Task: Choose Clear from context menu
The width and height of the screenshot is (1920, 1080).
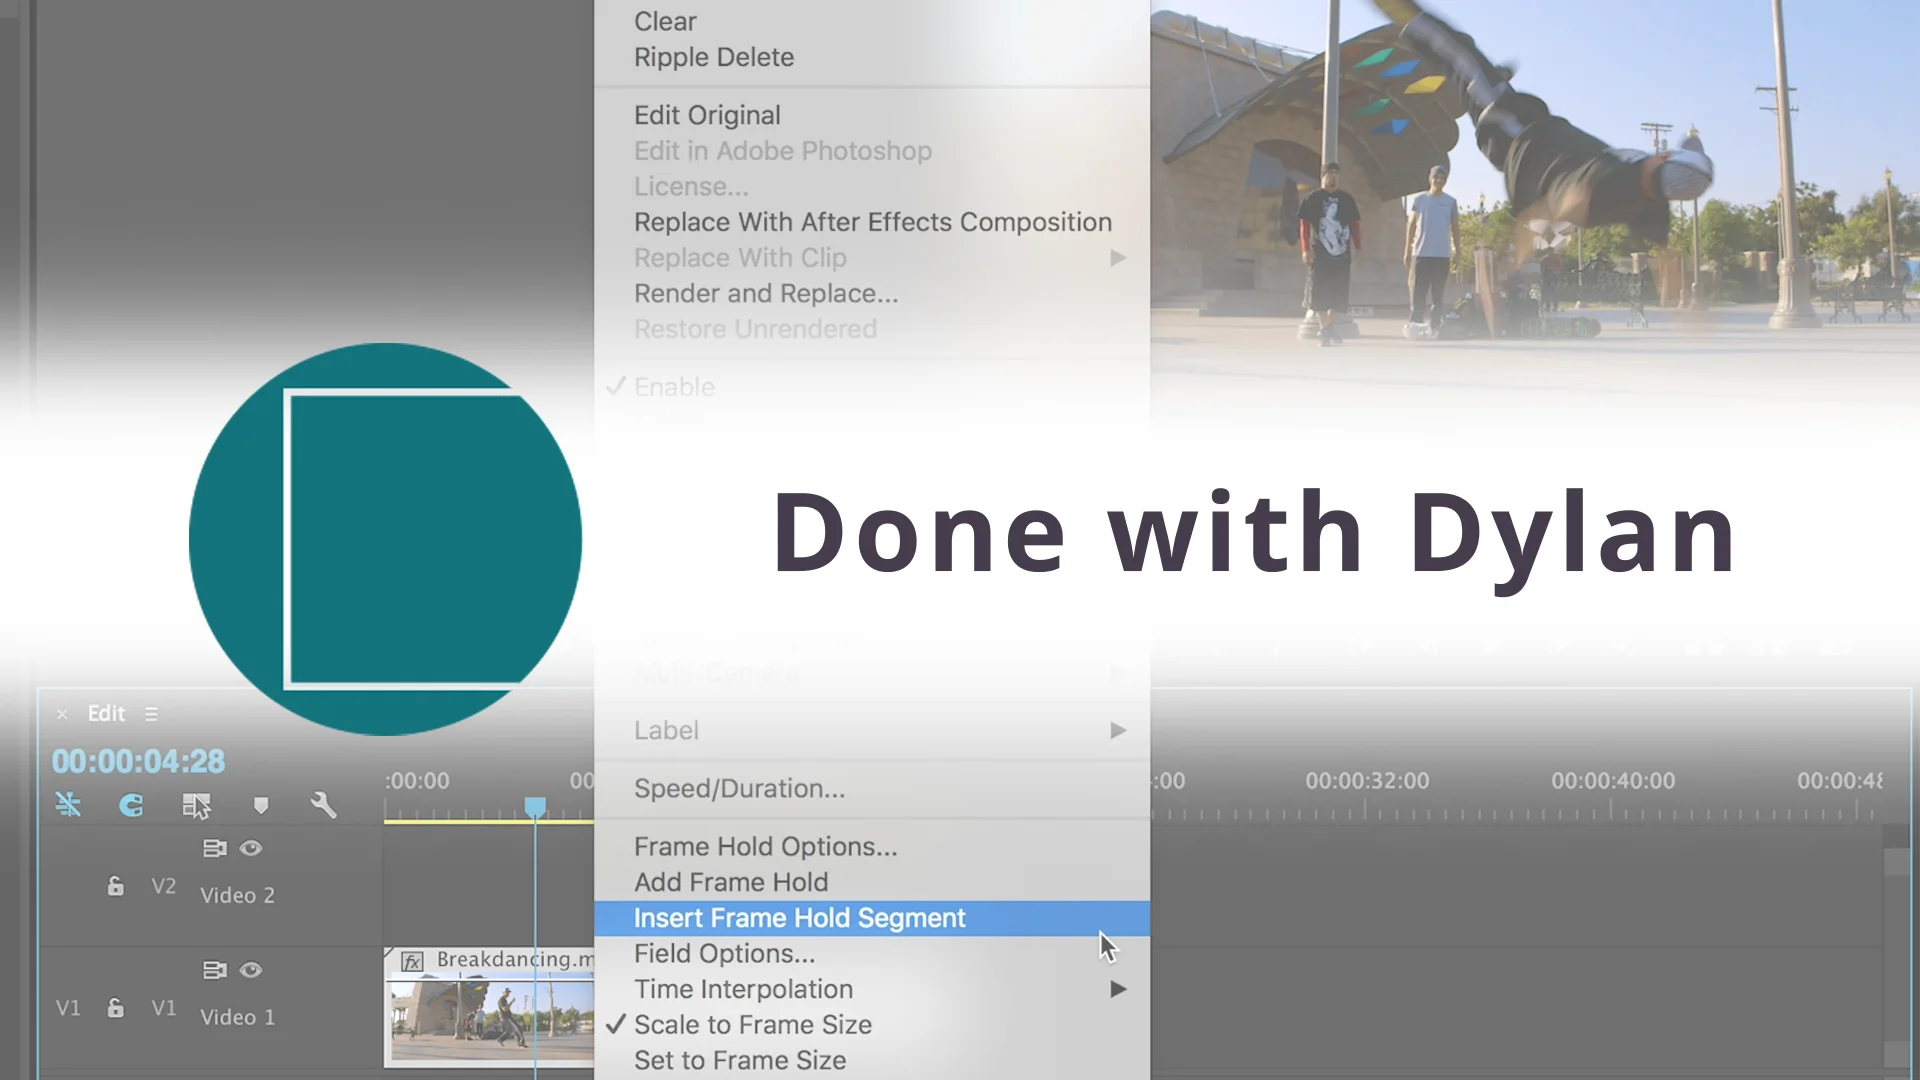Action: click(x=665, y=21)
